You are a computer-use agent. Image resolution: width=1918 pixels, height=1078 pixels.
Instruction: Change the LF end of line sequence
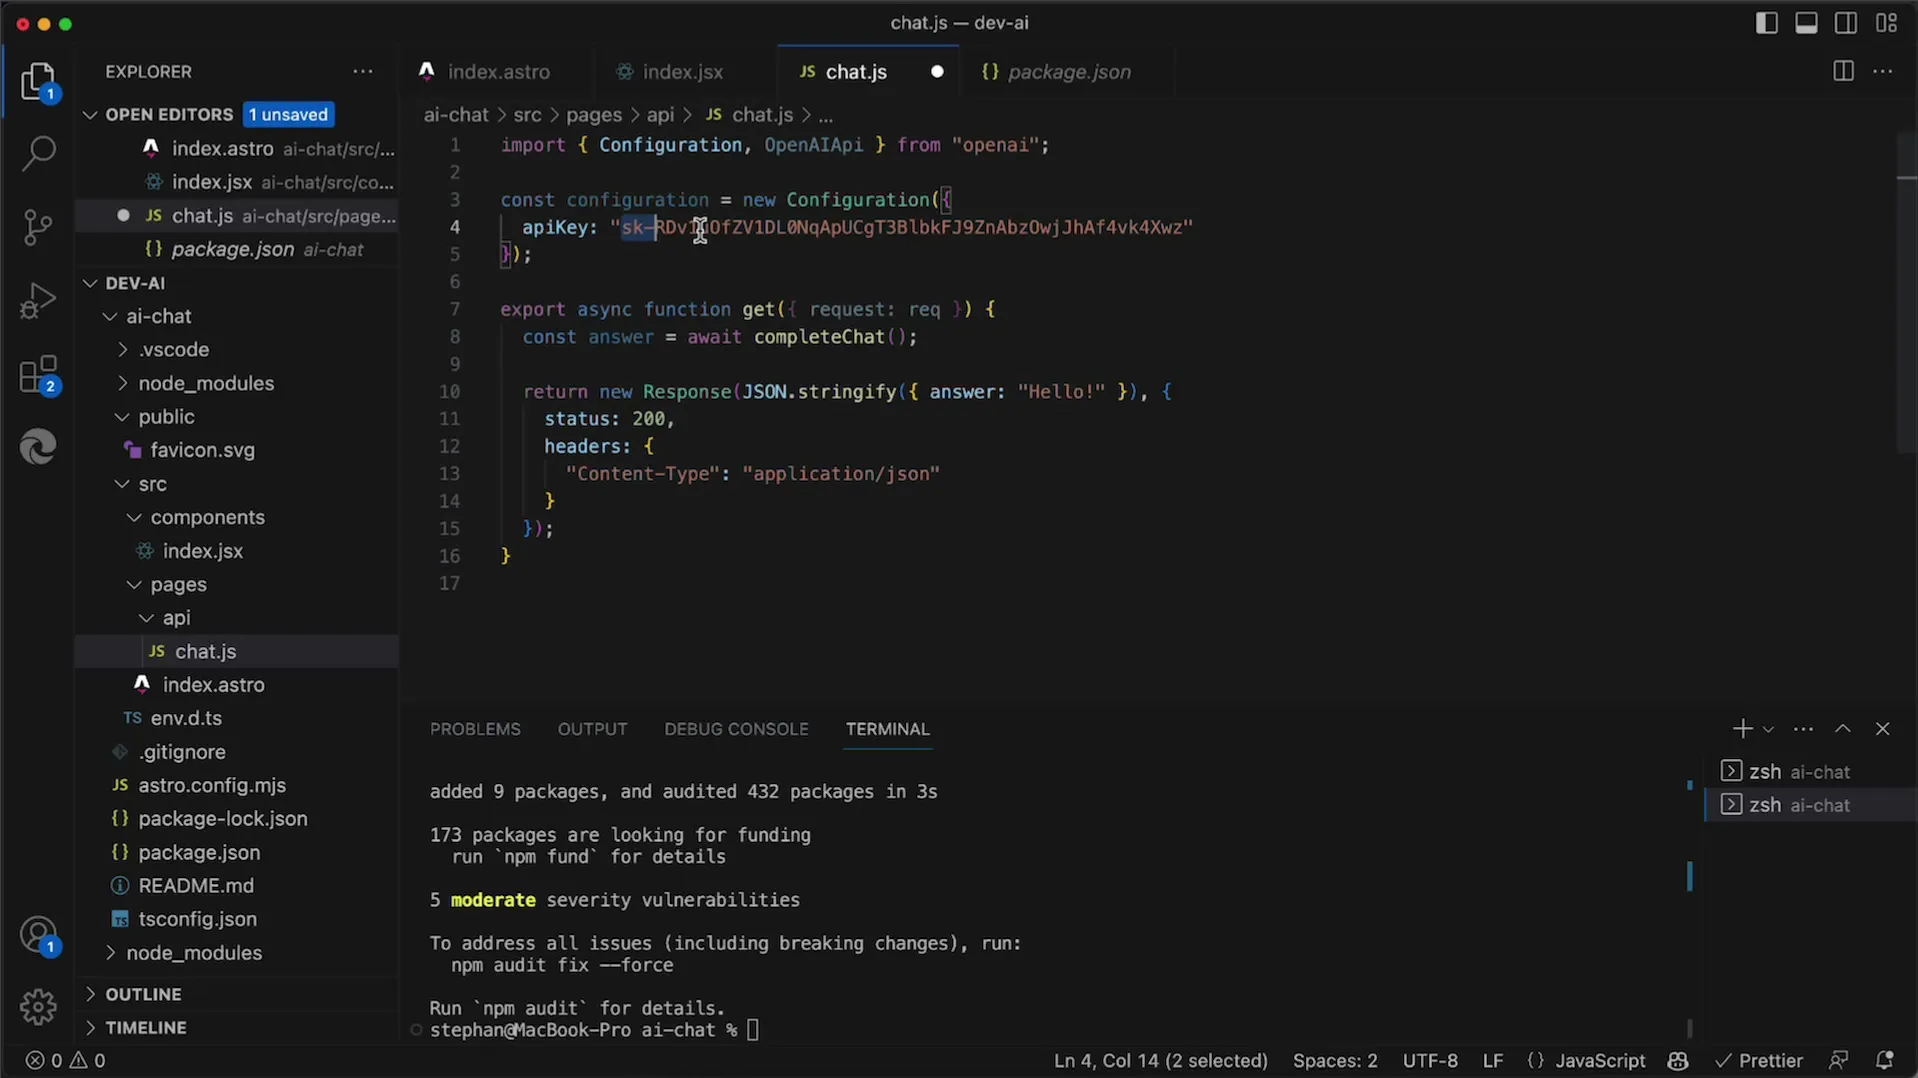1493,1061
